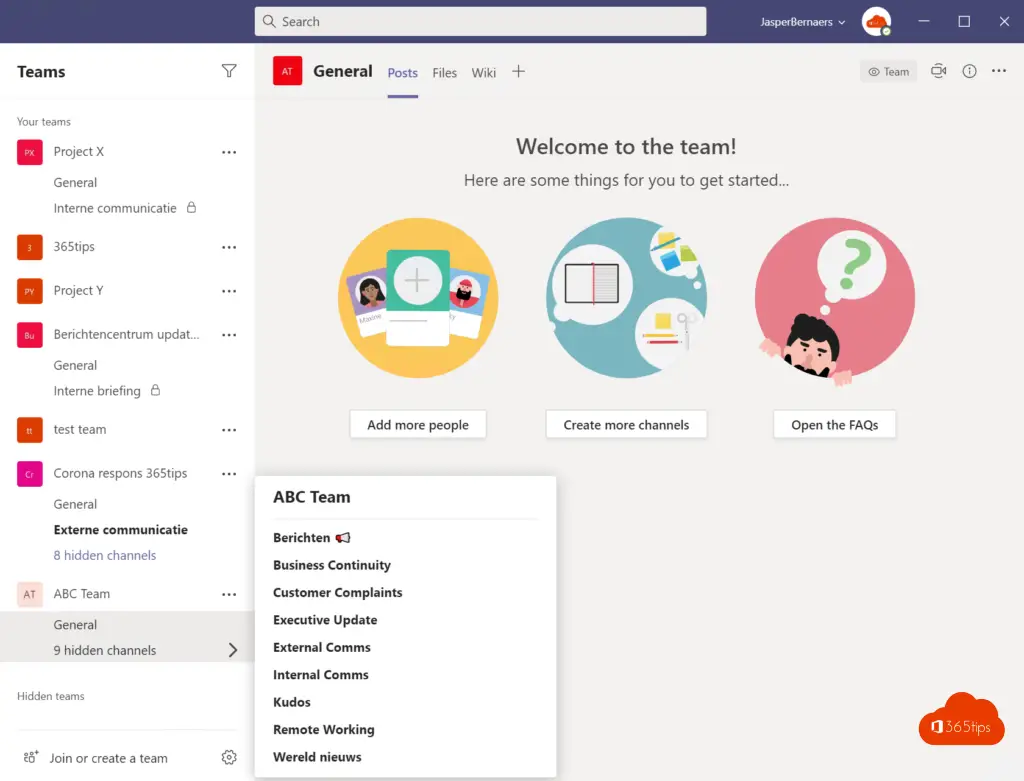Click the Add more people button
This screenshot has height=781, width=1024.
[x=418, y=424]
